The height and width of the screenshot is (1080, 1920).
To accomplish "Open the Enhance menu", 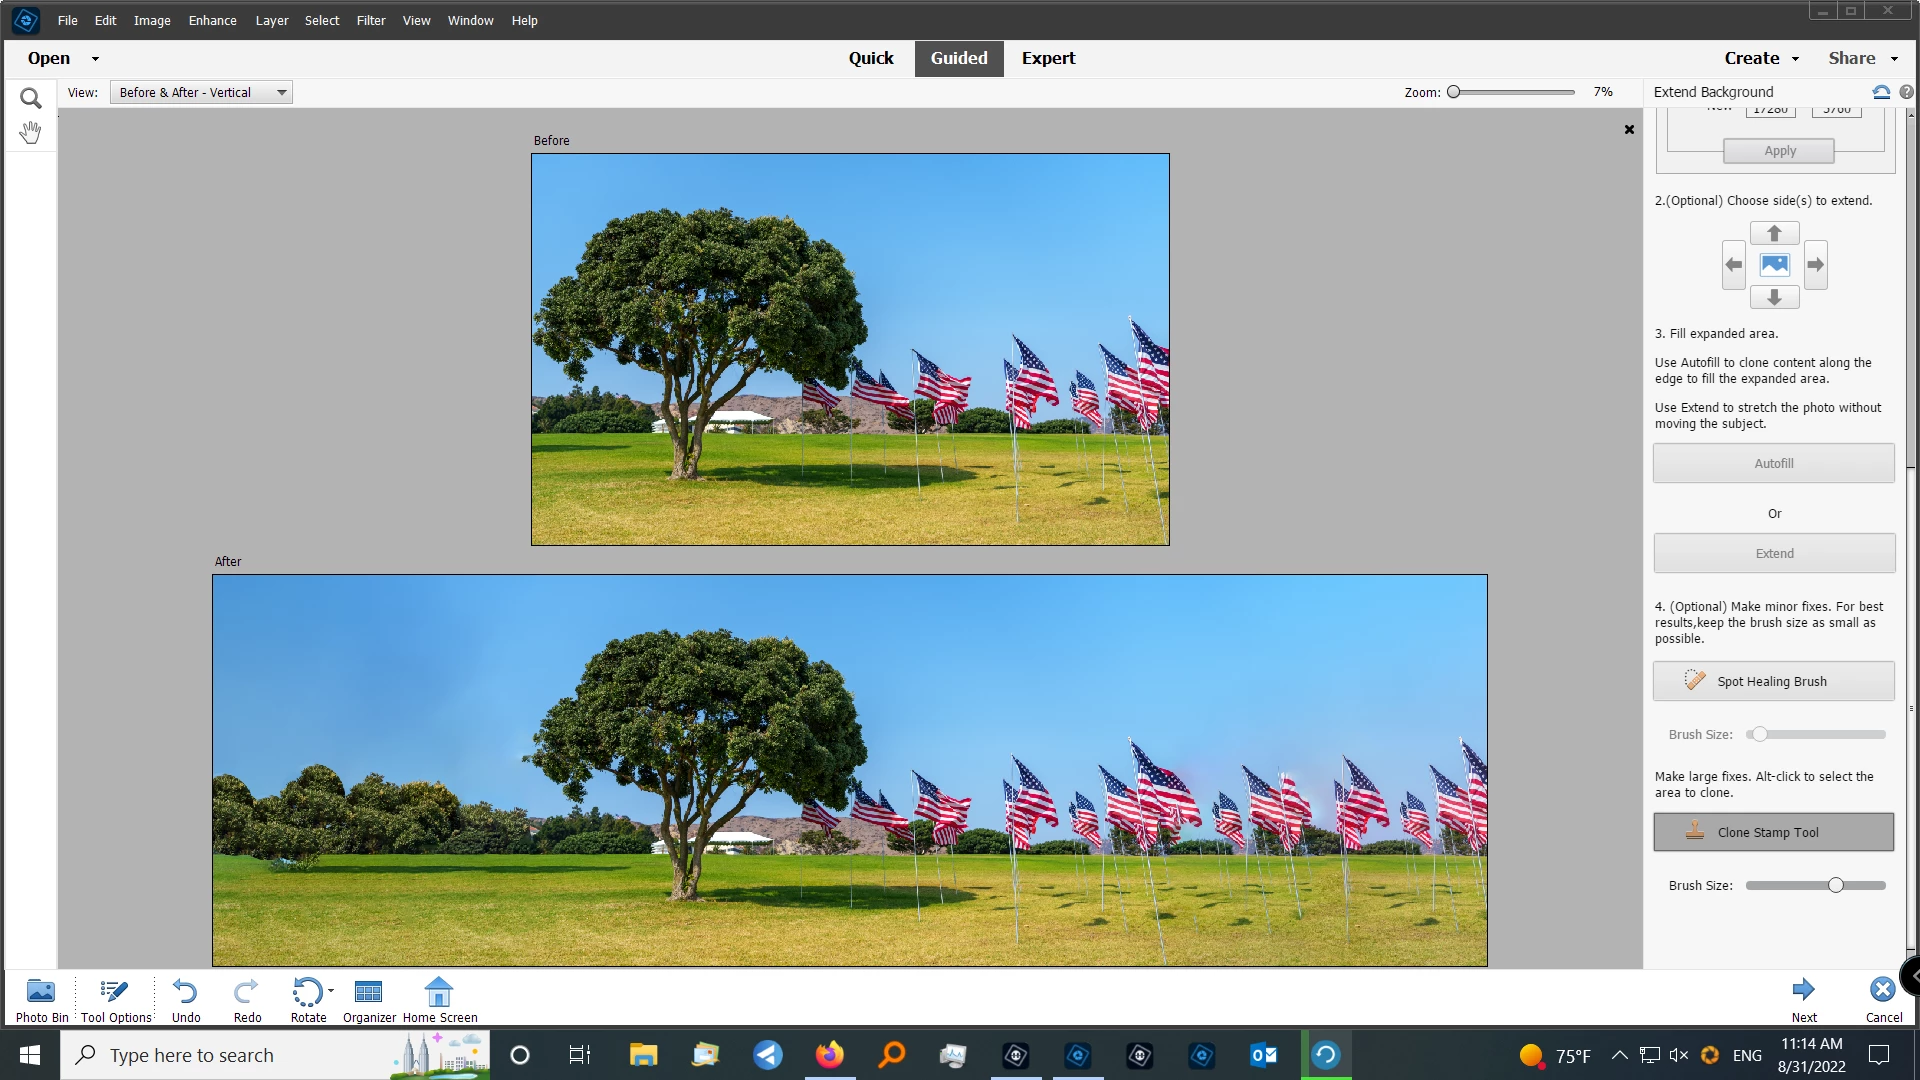I will click(x=212, y=20).
